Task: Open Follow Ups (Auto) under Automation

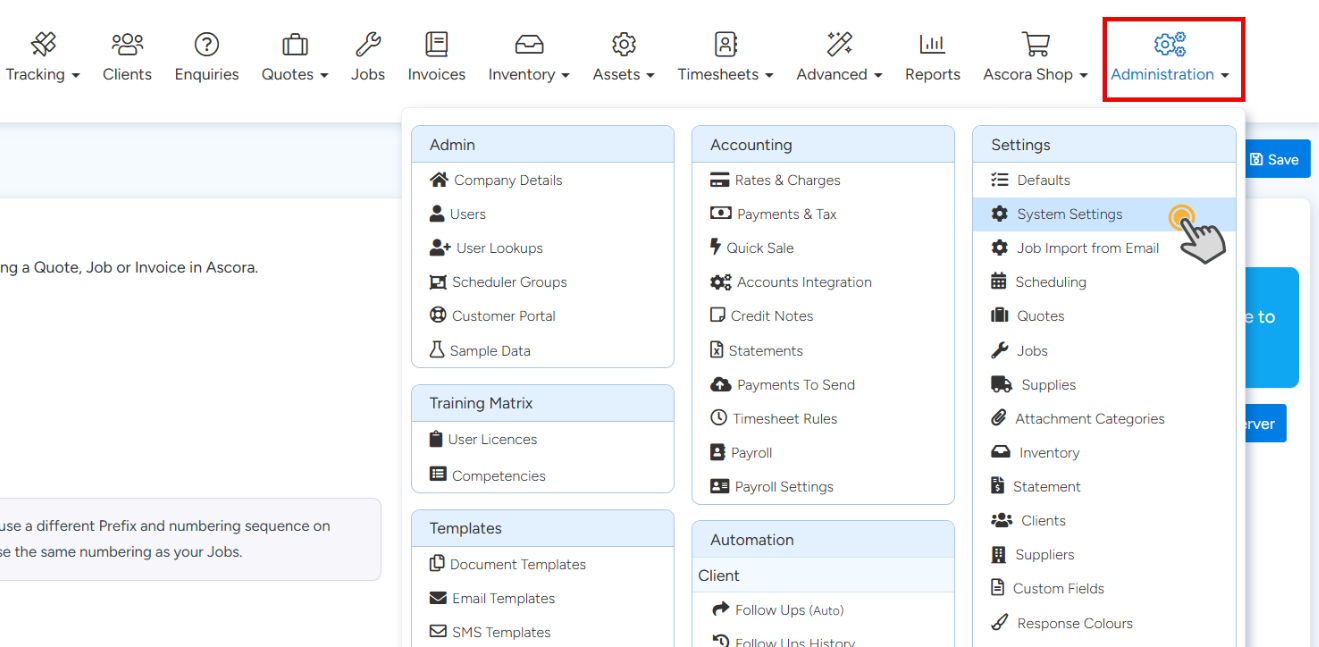Action: 789,610
